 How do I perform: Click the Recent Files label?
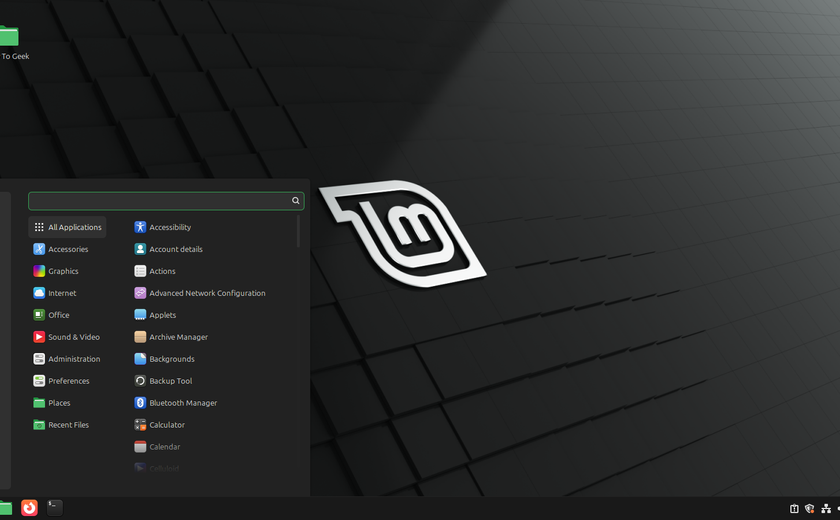click(x=69, y=425)
